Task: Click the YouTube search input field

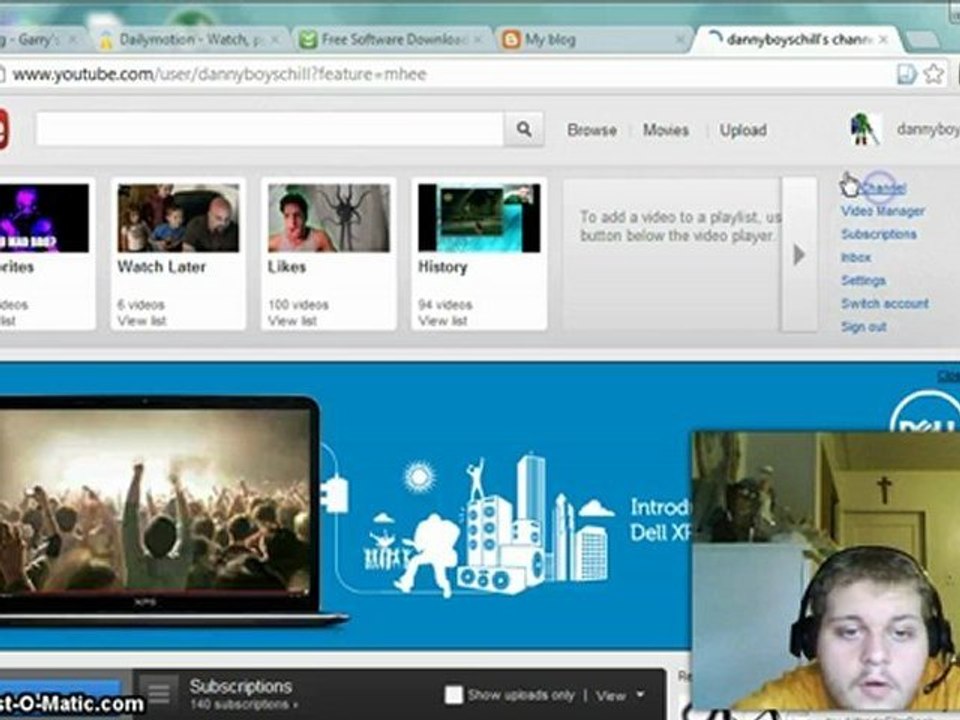Action: (269, 129)
